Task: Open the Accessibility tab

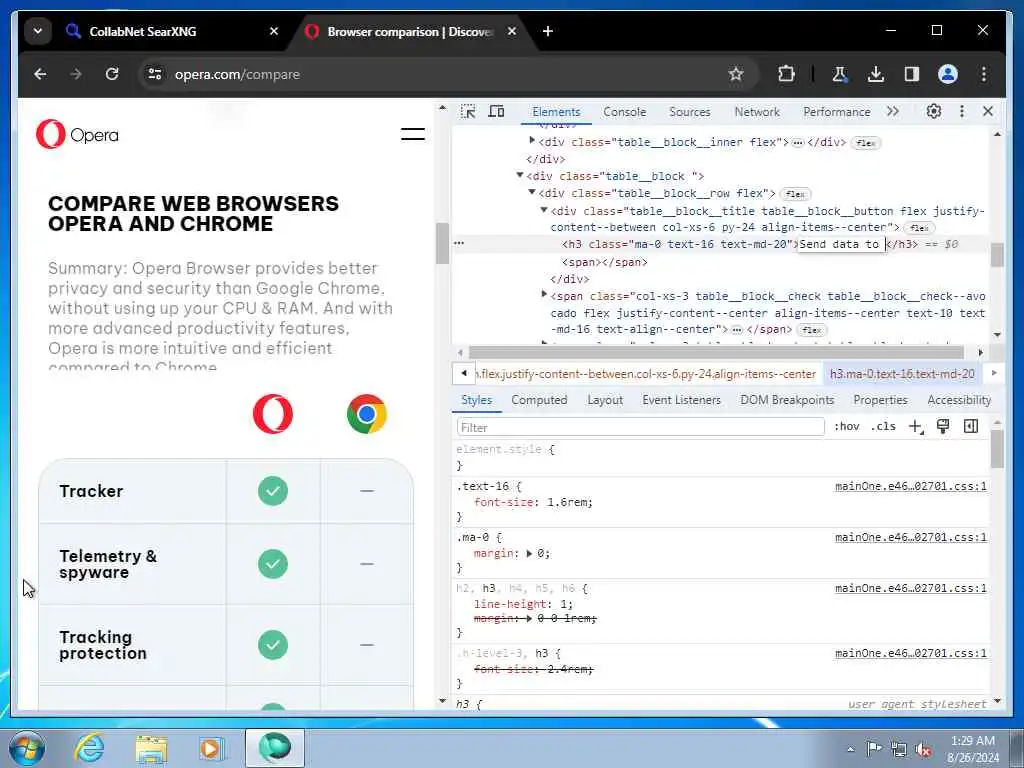Action: click(959, 400)
